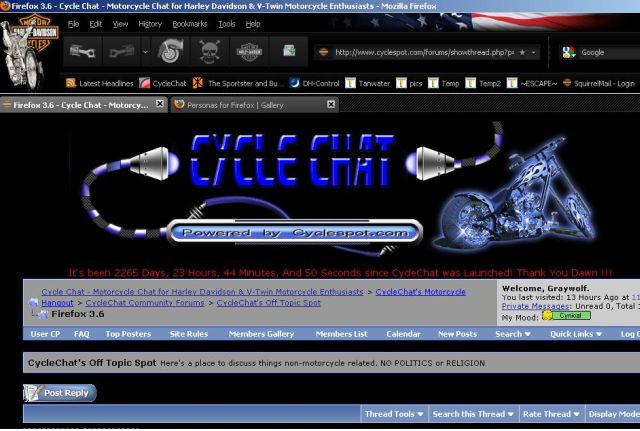Screen dimensions: 640x431
Task: Go to User CP
Action: [x=45, y=334]
